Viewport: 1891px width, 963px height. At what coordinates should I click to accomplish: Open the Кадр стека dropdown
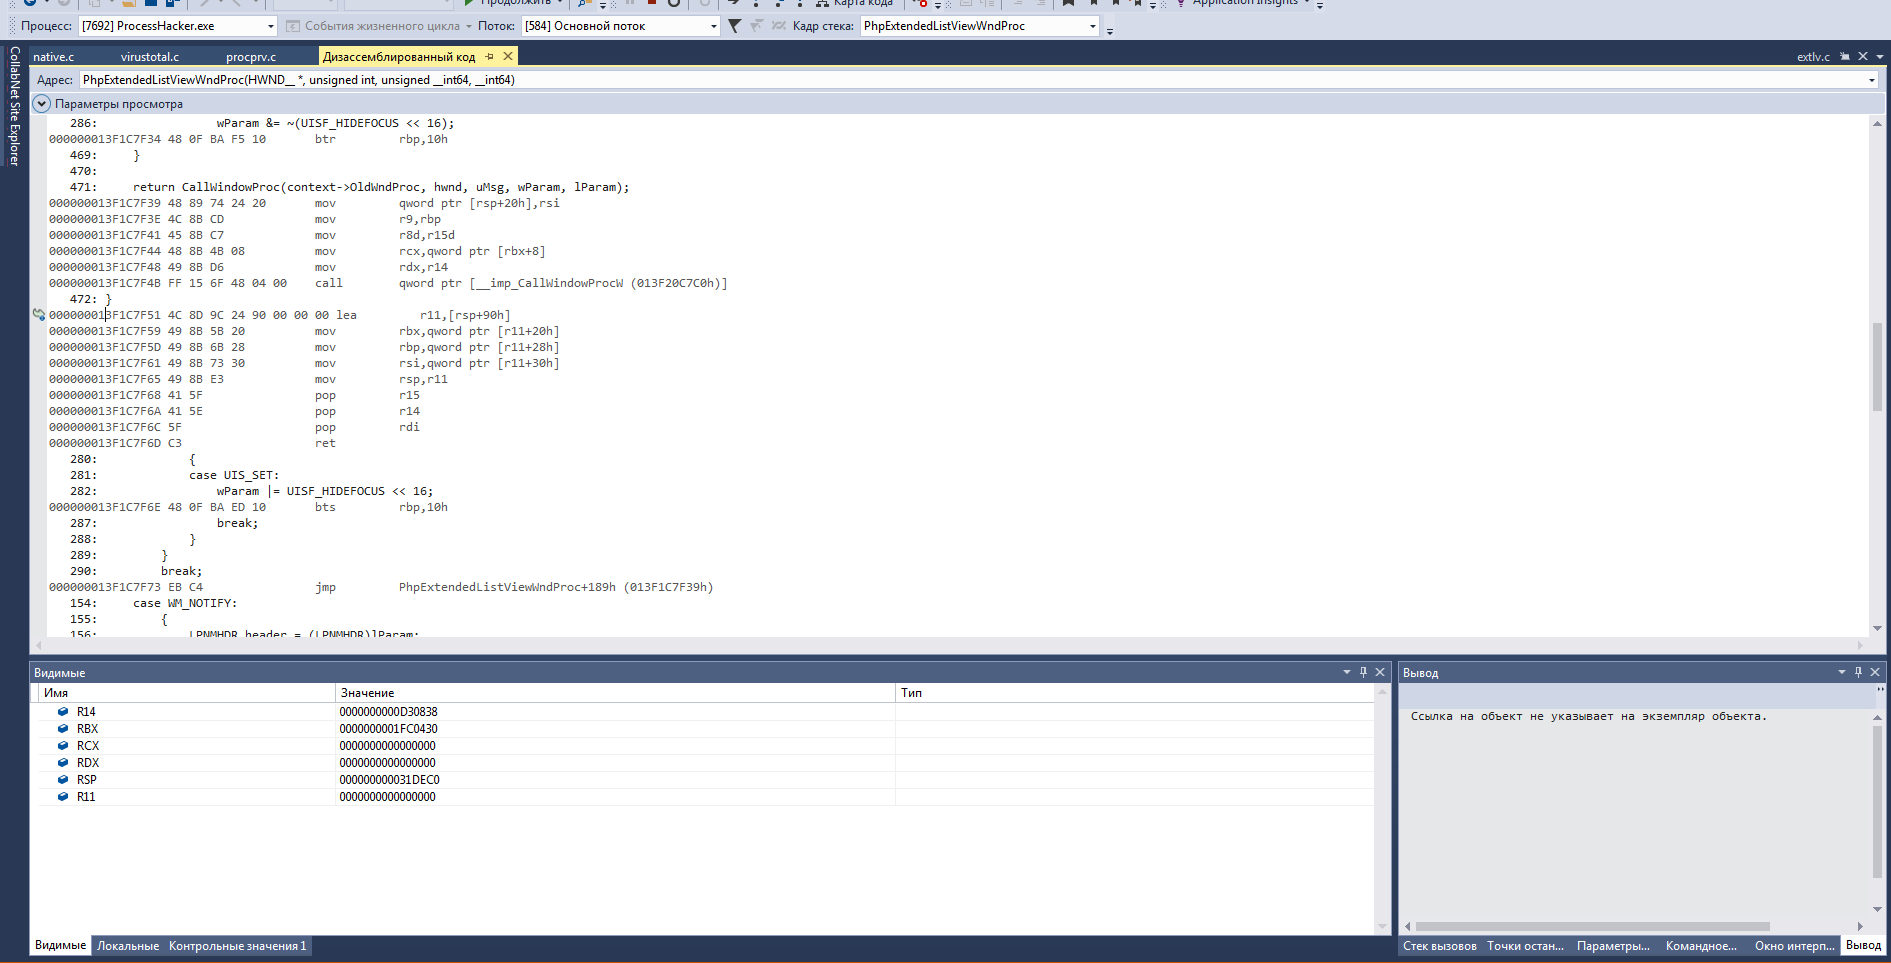1093,26
